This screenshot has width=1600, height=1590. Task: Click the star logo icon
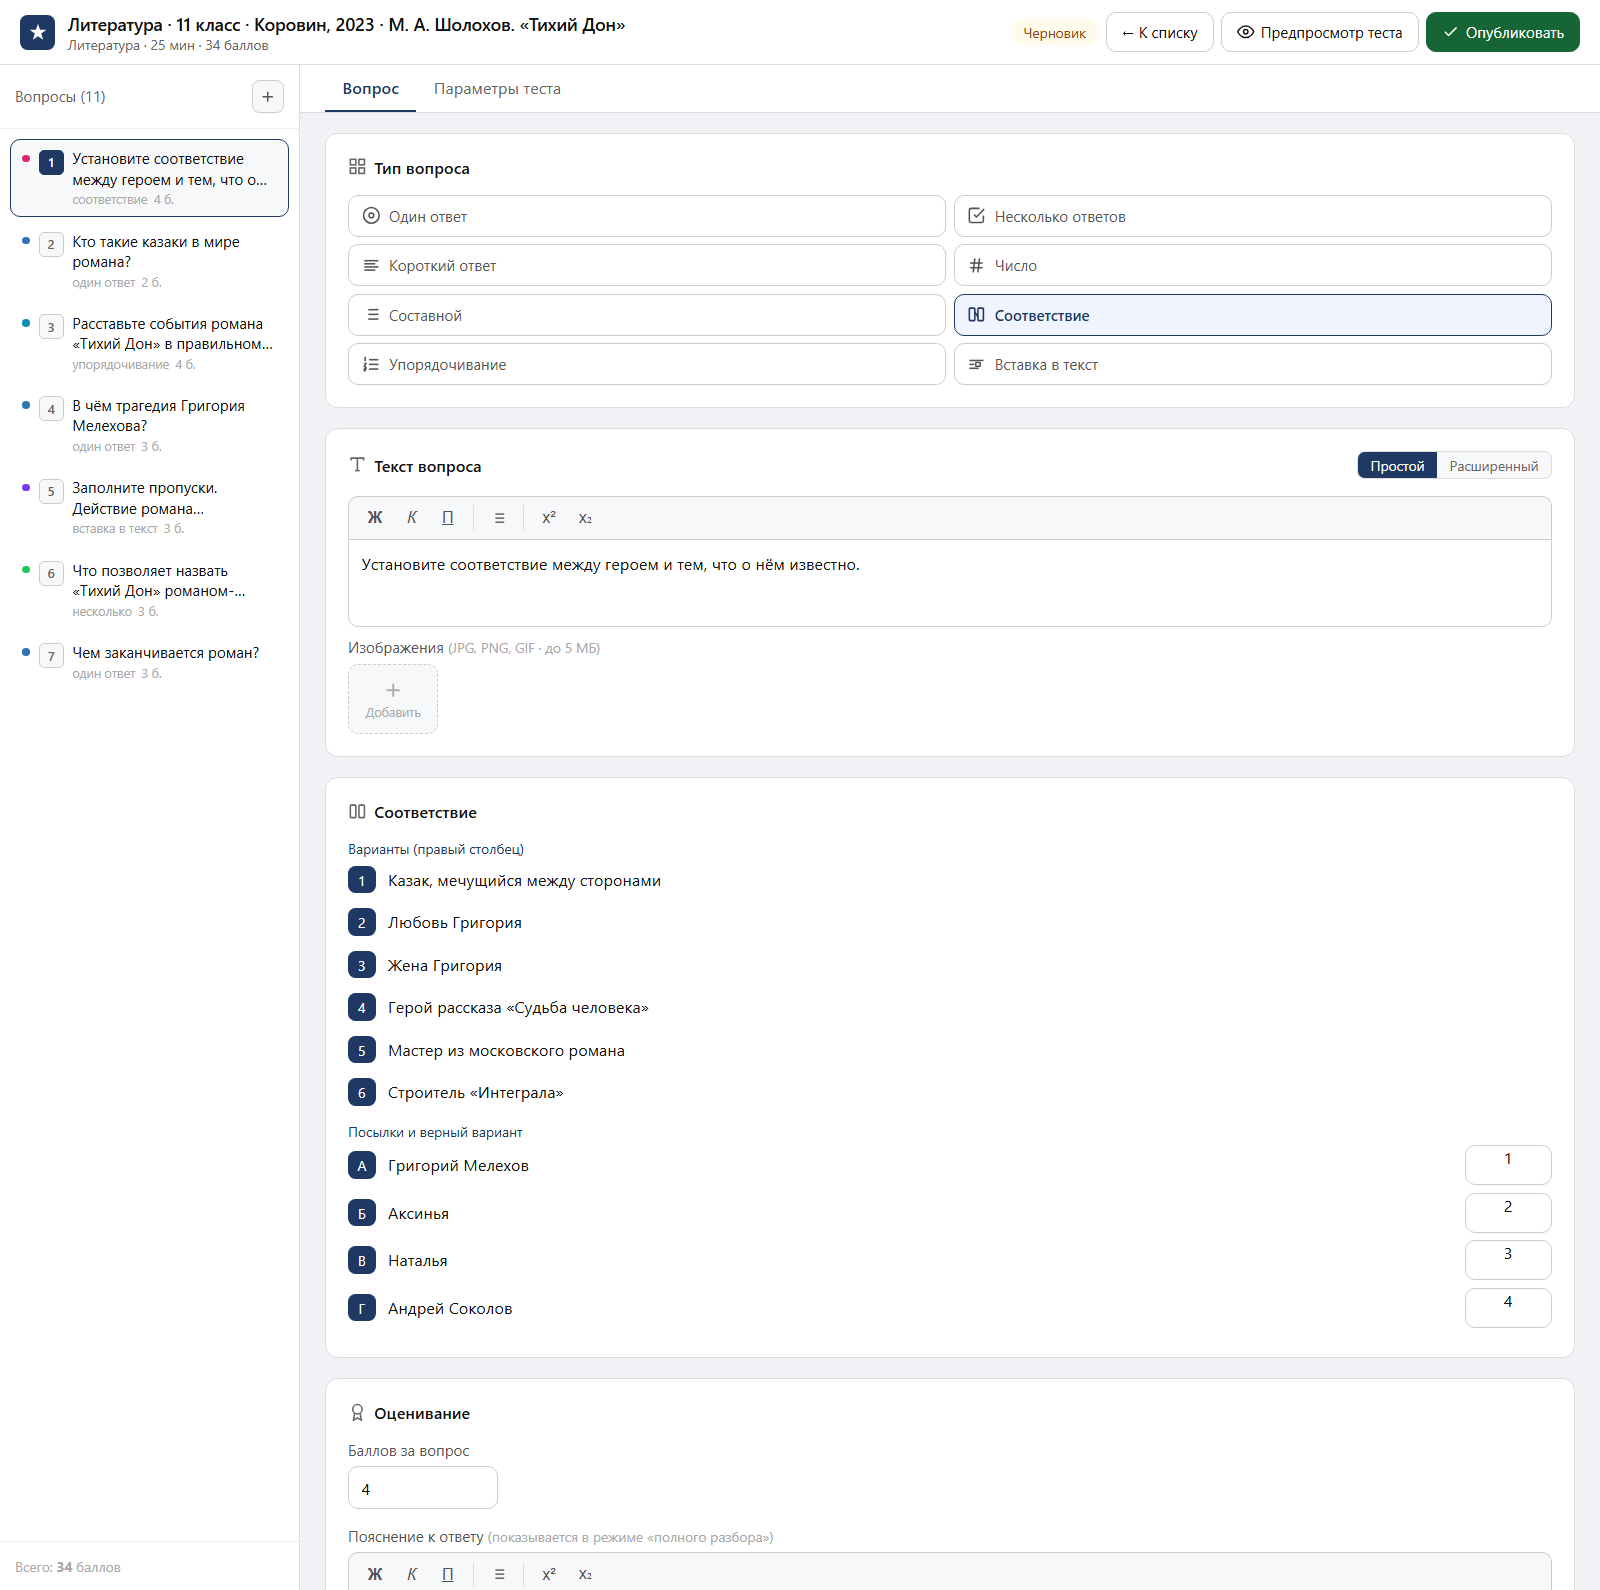click(38, 33)
